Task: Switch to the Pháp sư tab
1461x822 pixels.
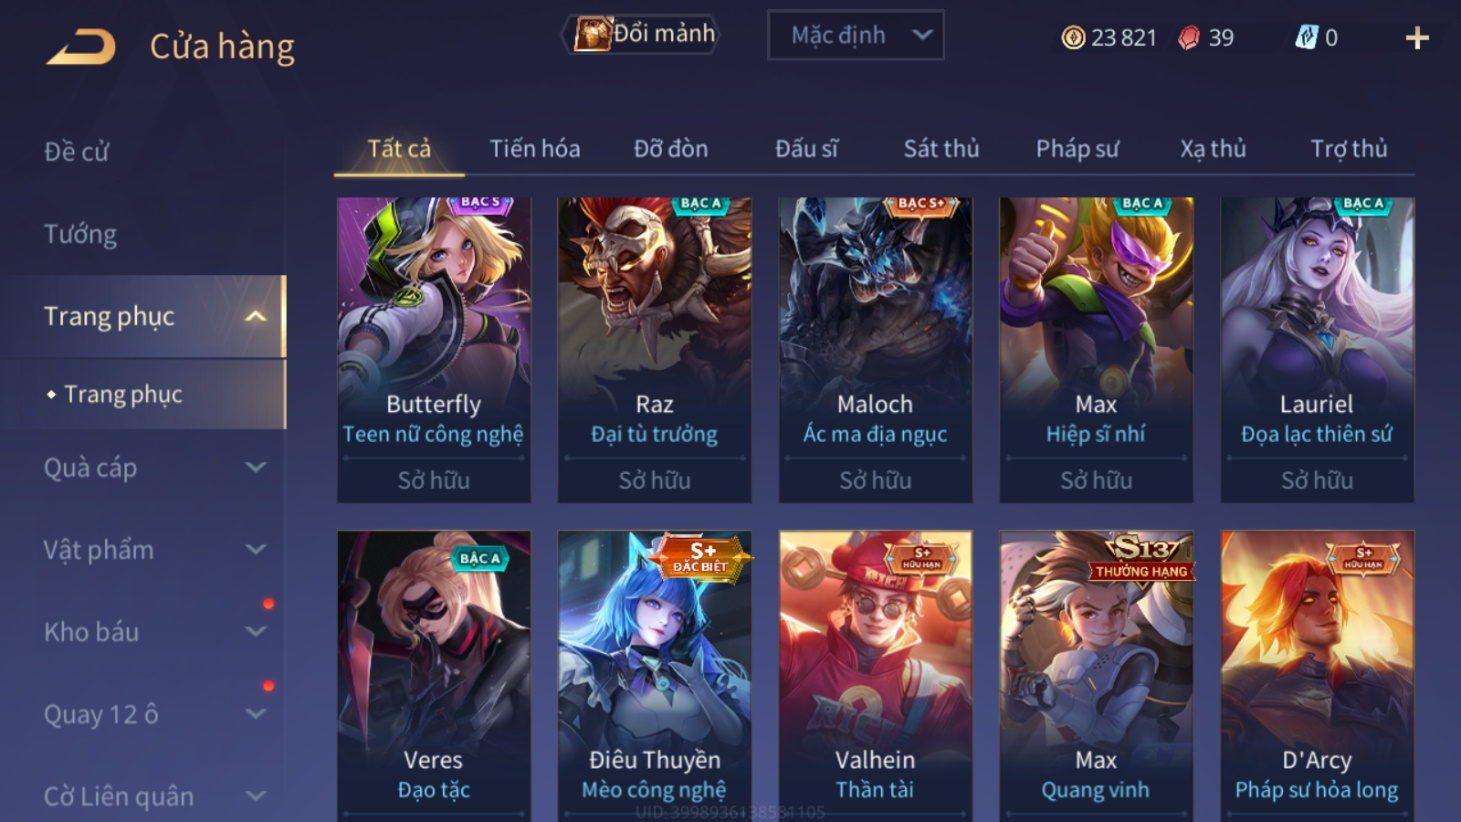Action: pyautogui.click(x=1077, y=149)
